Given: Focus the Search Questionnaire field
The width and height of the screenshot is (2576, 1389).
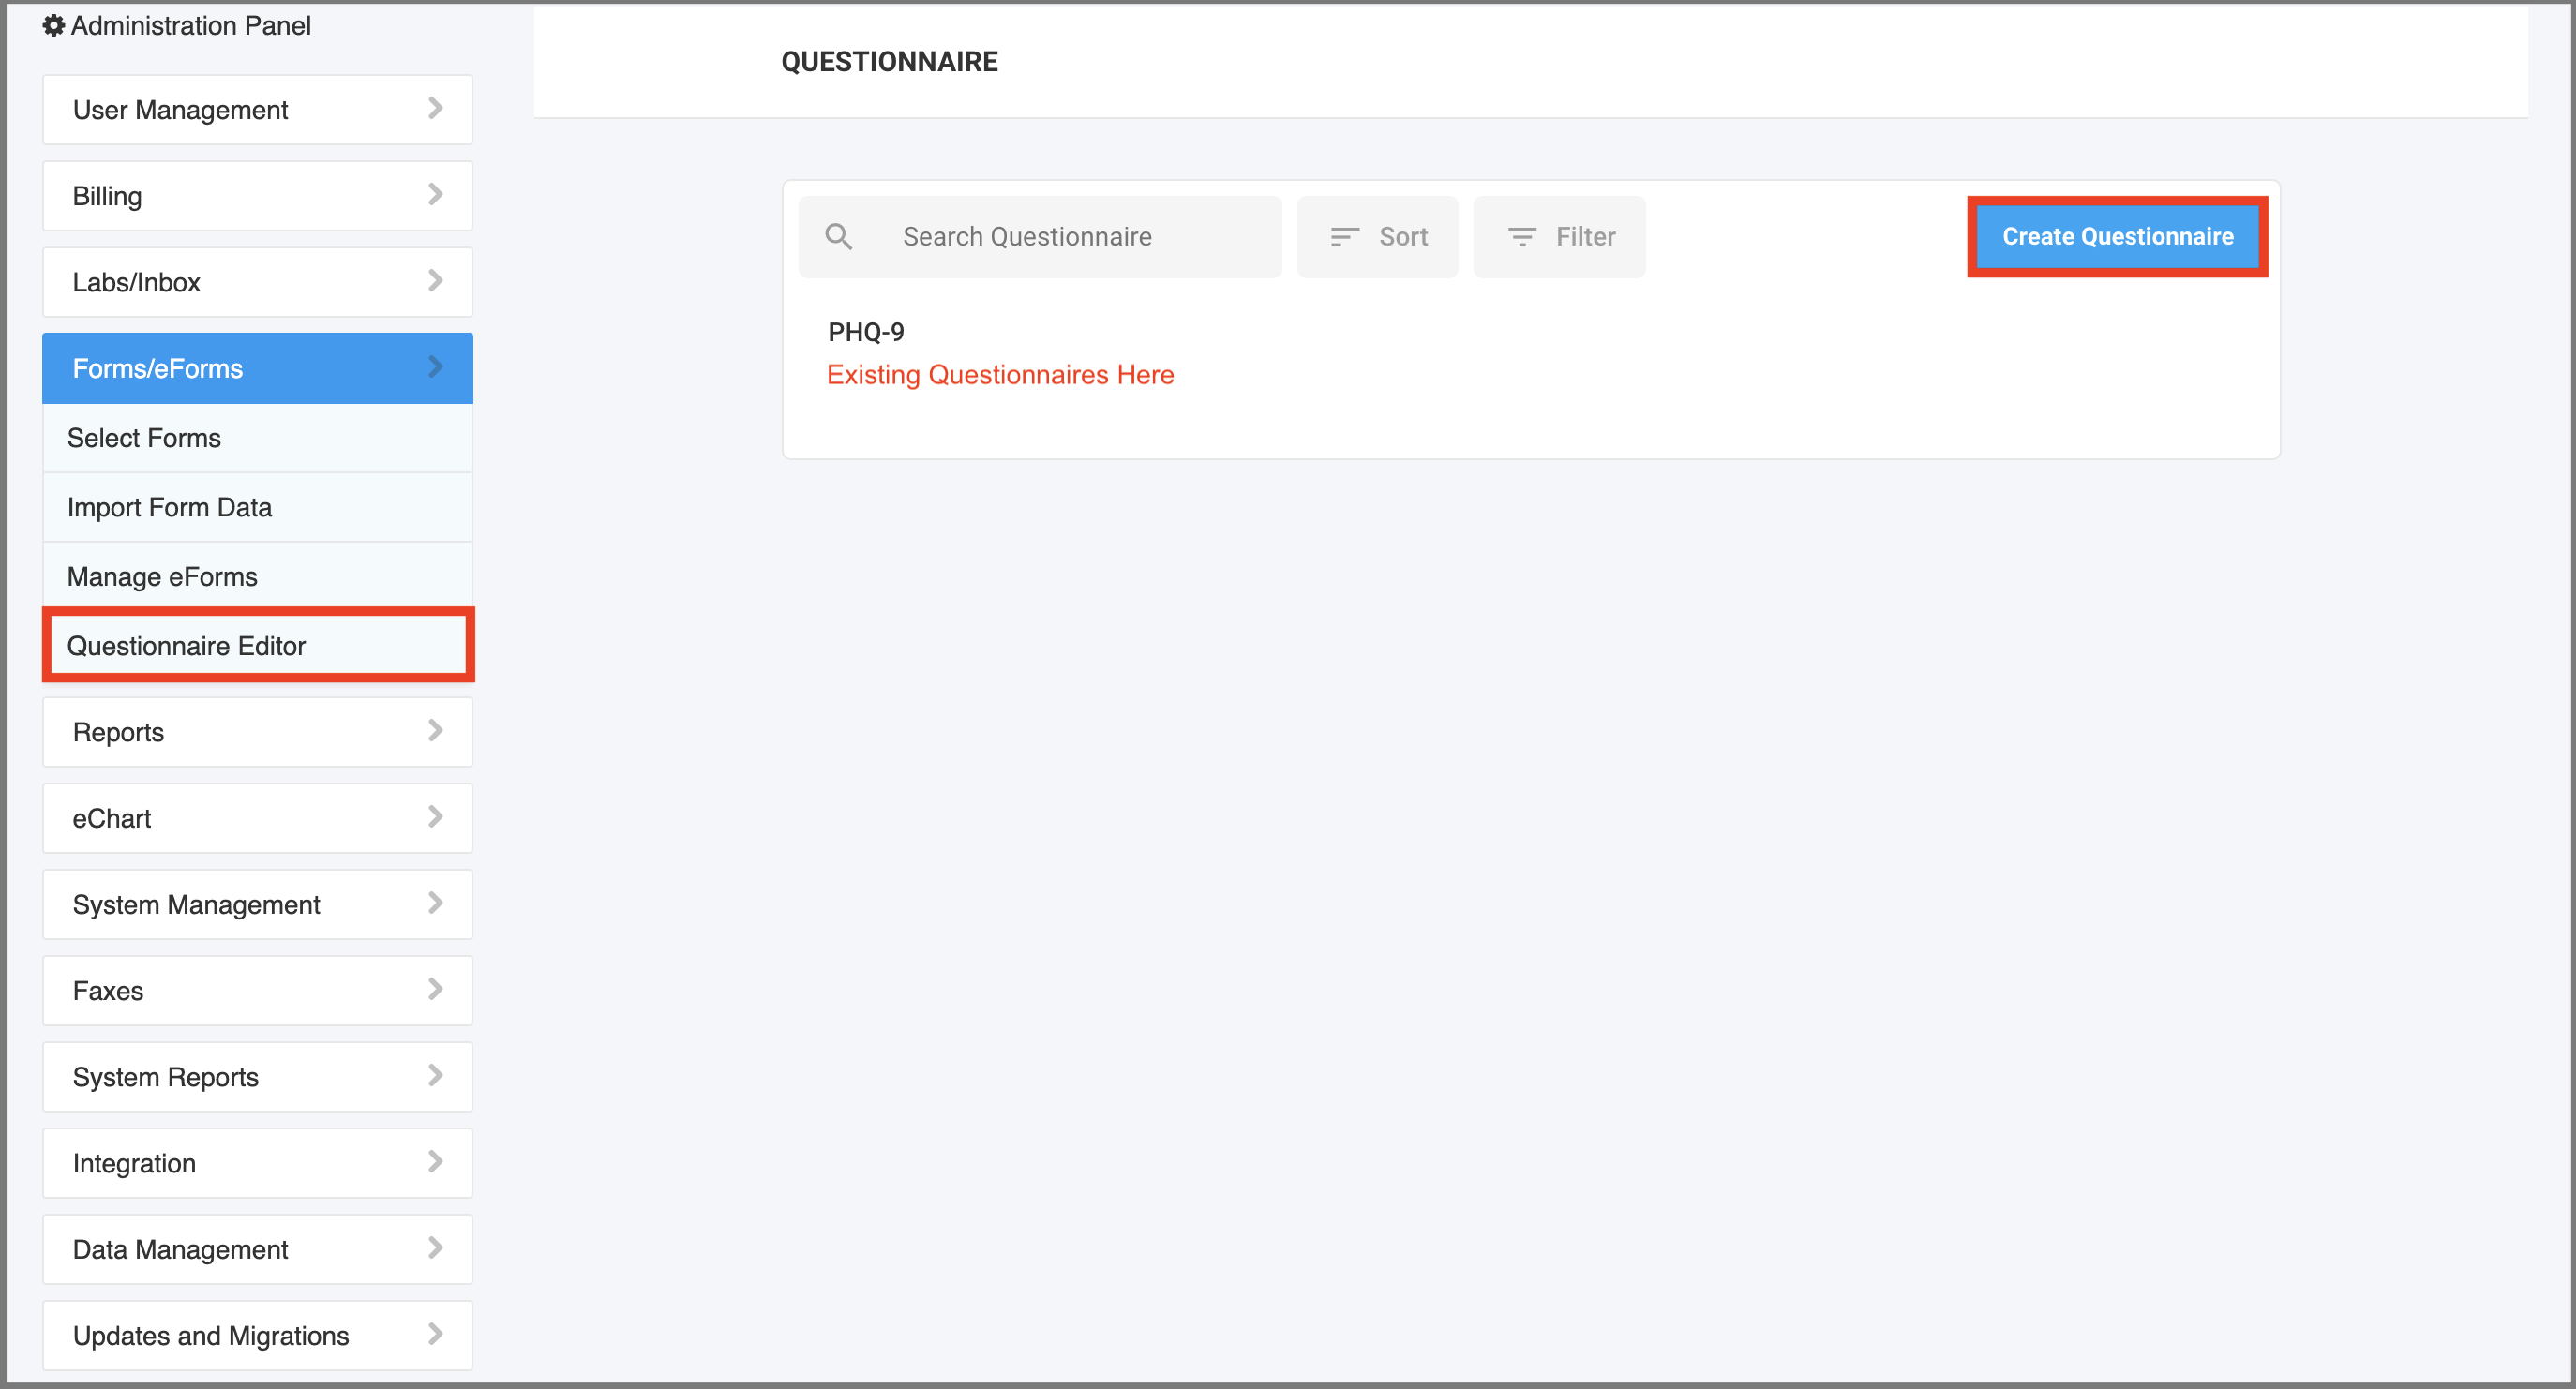Looking at the screenshot, I should 1040,237.
